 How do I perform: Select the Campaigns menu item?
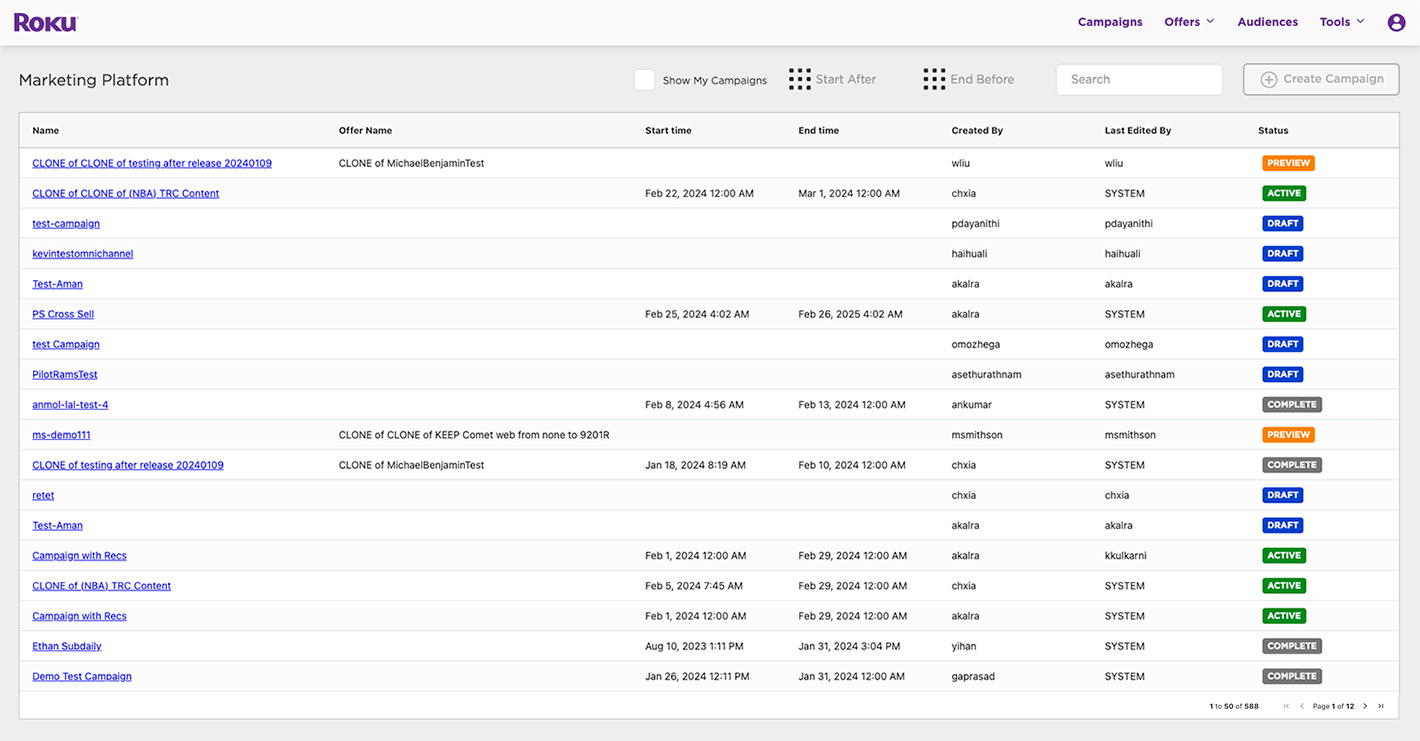point(1110,21)
